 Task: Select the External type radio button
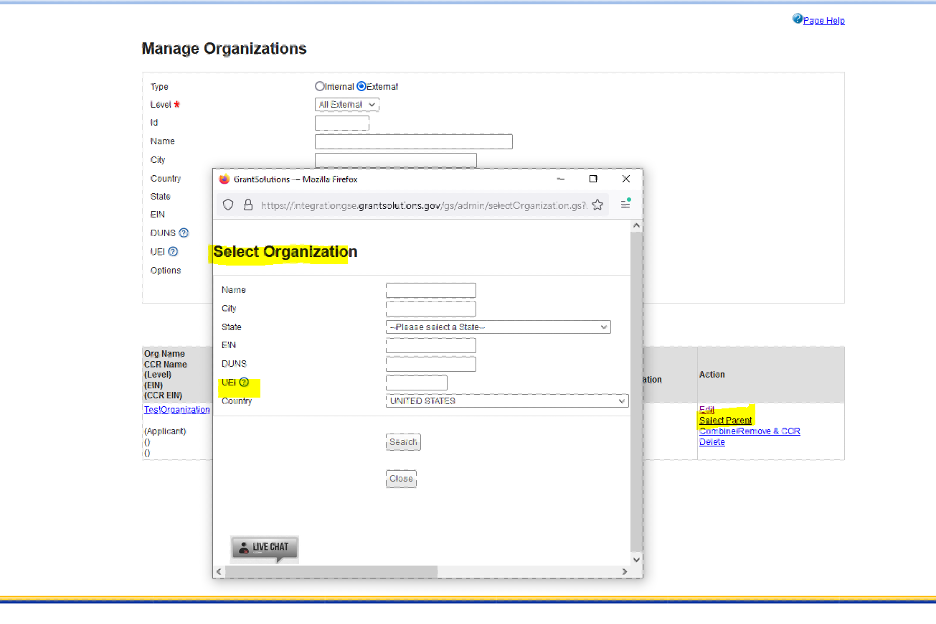[x=362, y=87]
